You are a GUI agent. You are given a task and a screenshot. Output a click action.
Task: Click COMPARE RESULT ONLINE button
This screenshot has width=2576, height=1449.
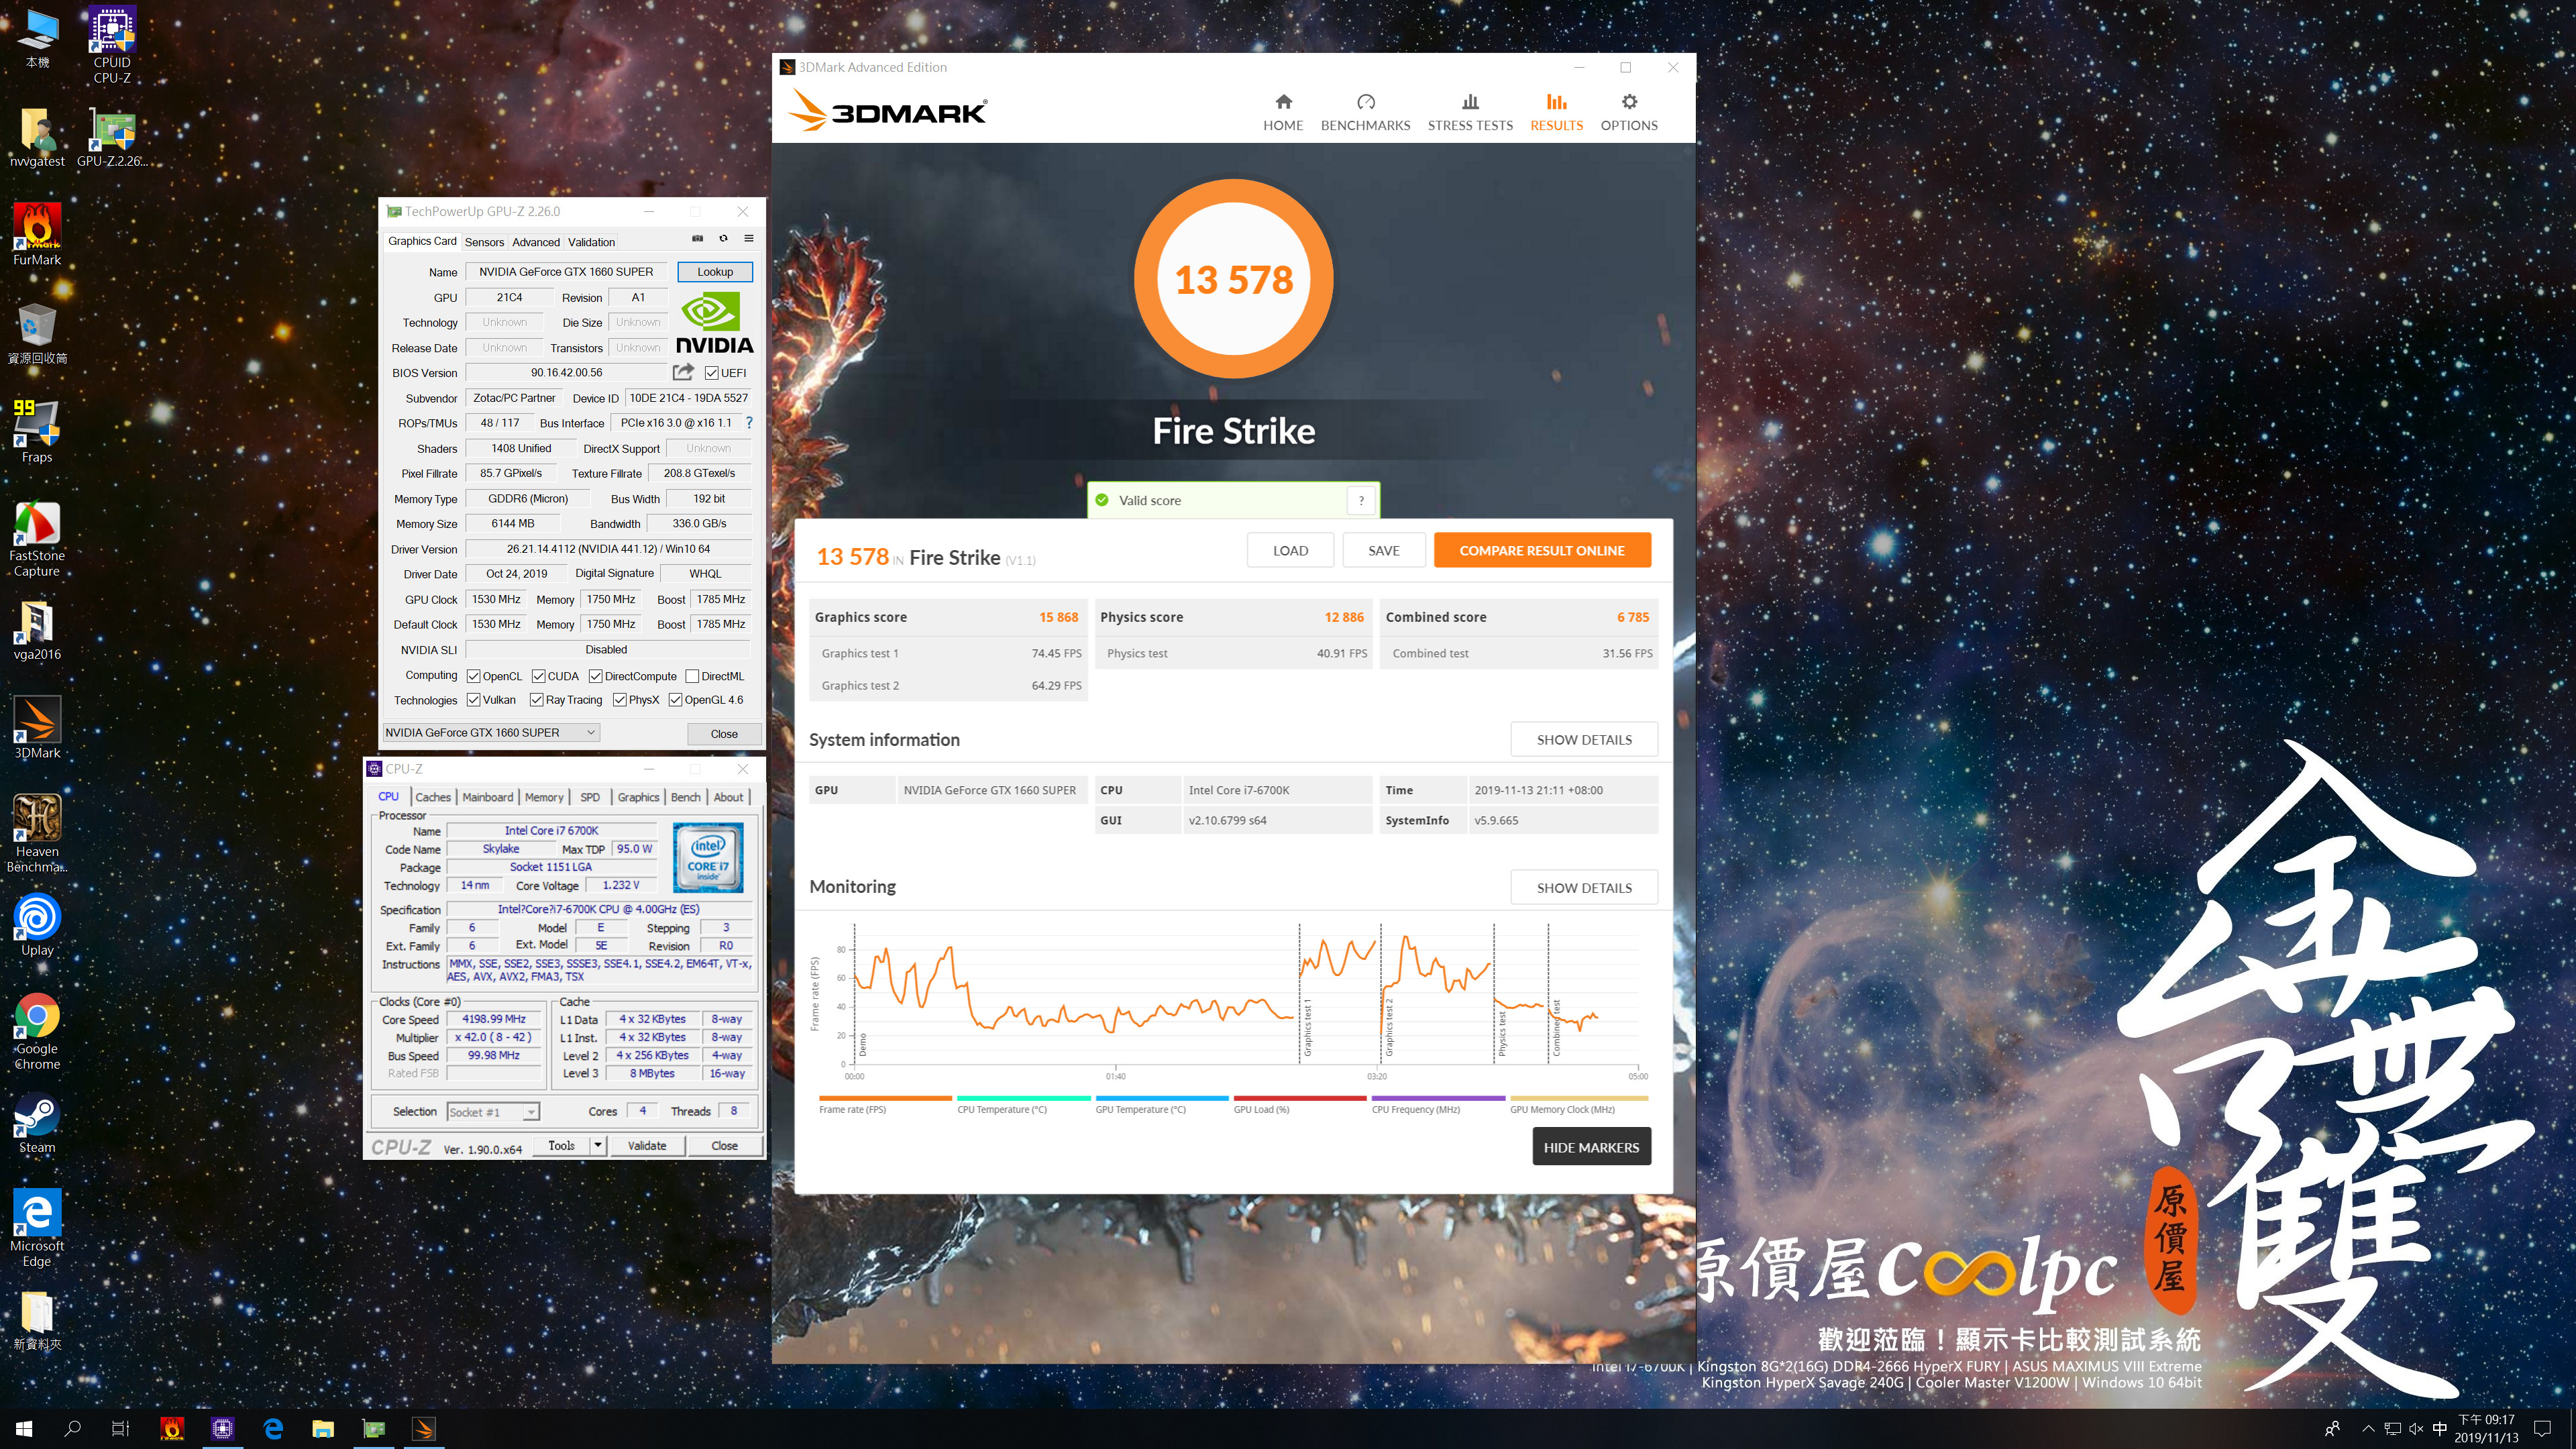pos(1541,550)
